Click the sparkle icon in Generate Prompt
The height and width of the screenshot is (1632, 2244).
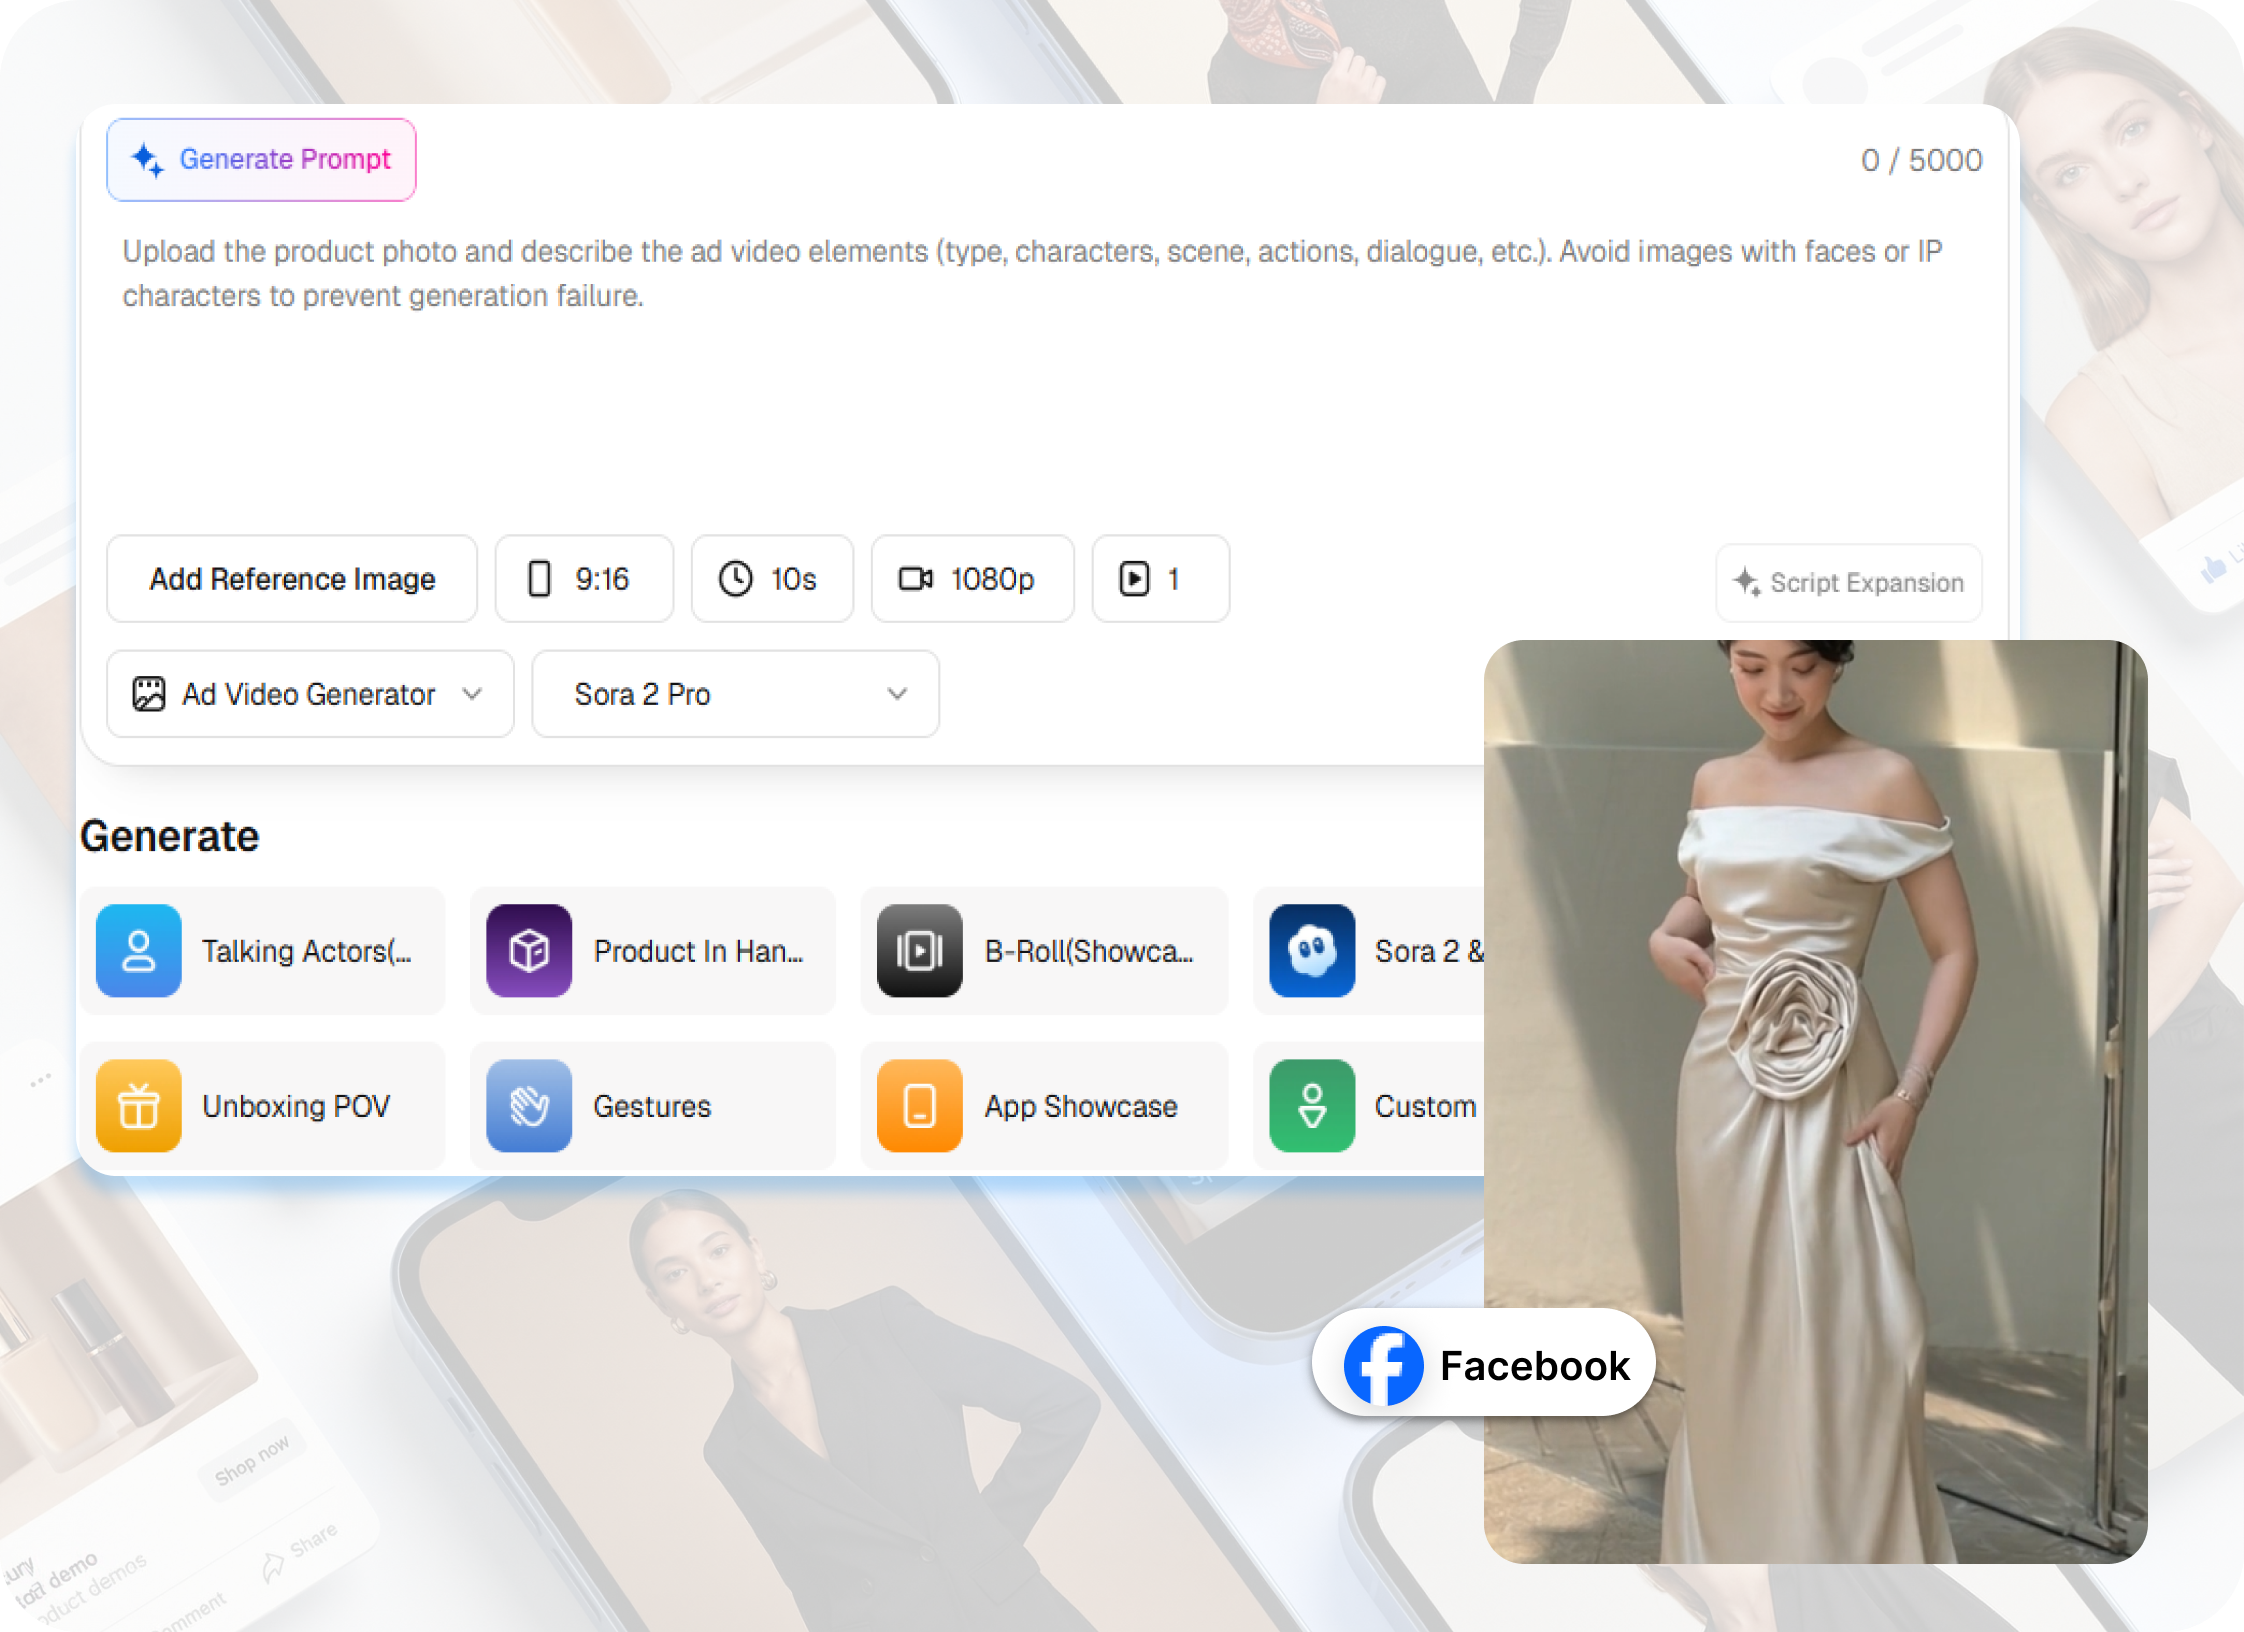point(148,160)
